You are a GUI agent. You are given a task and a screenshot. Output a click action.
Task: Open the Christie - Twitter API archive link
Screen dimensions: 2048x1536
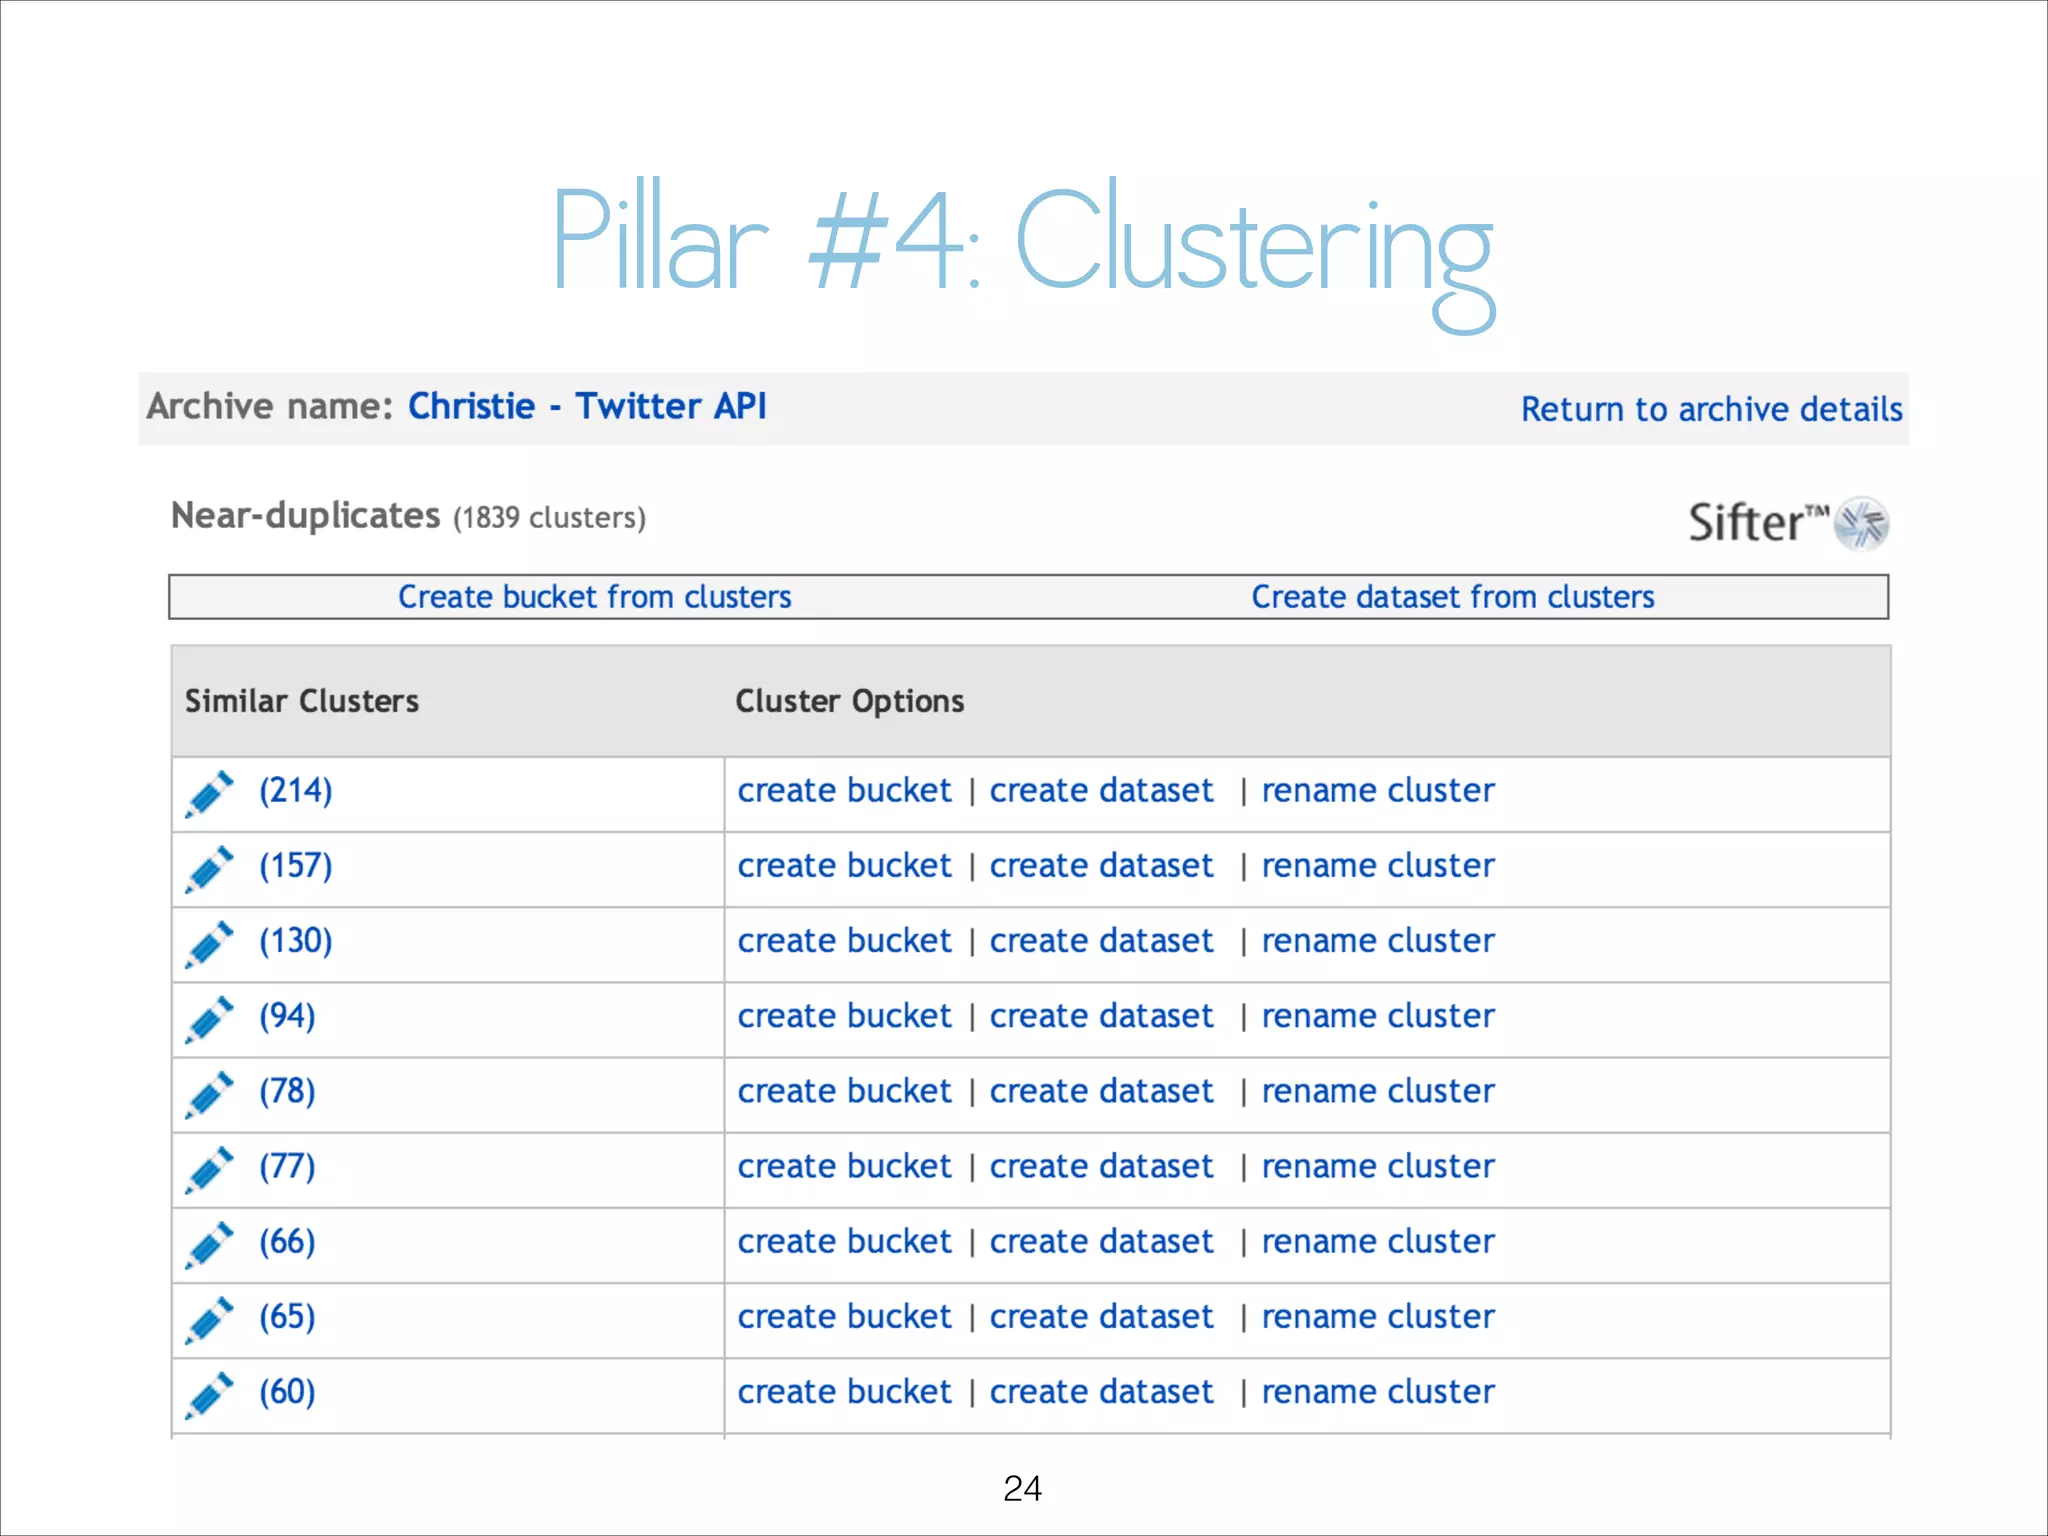tap(587, 406)
